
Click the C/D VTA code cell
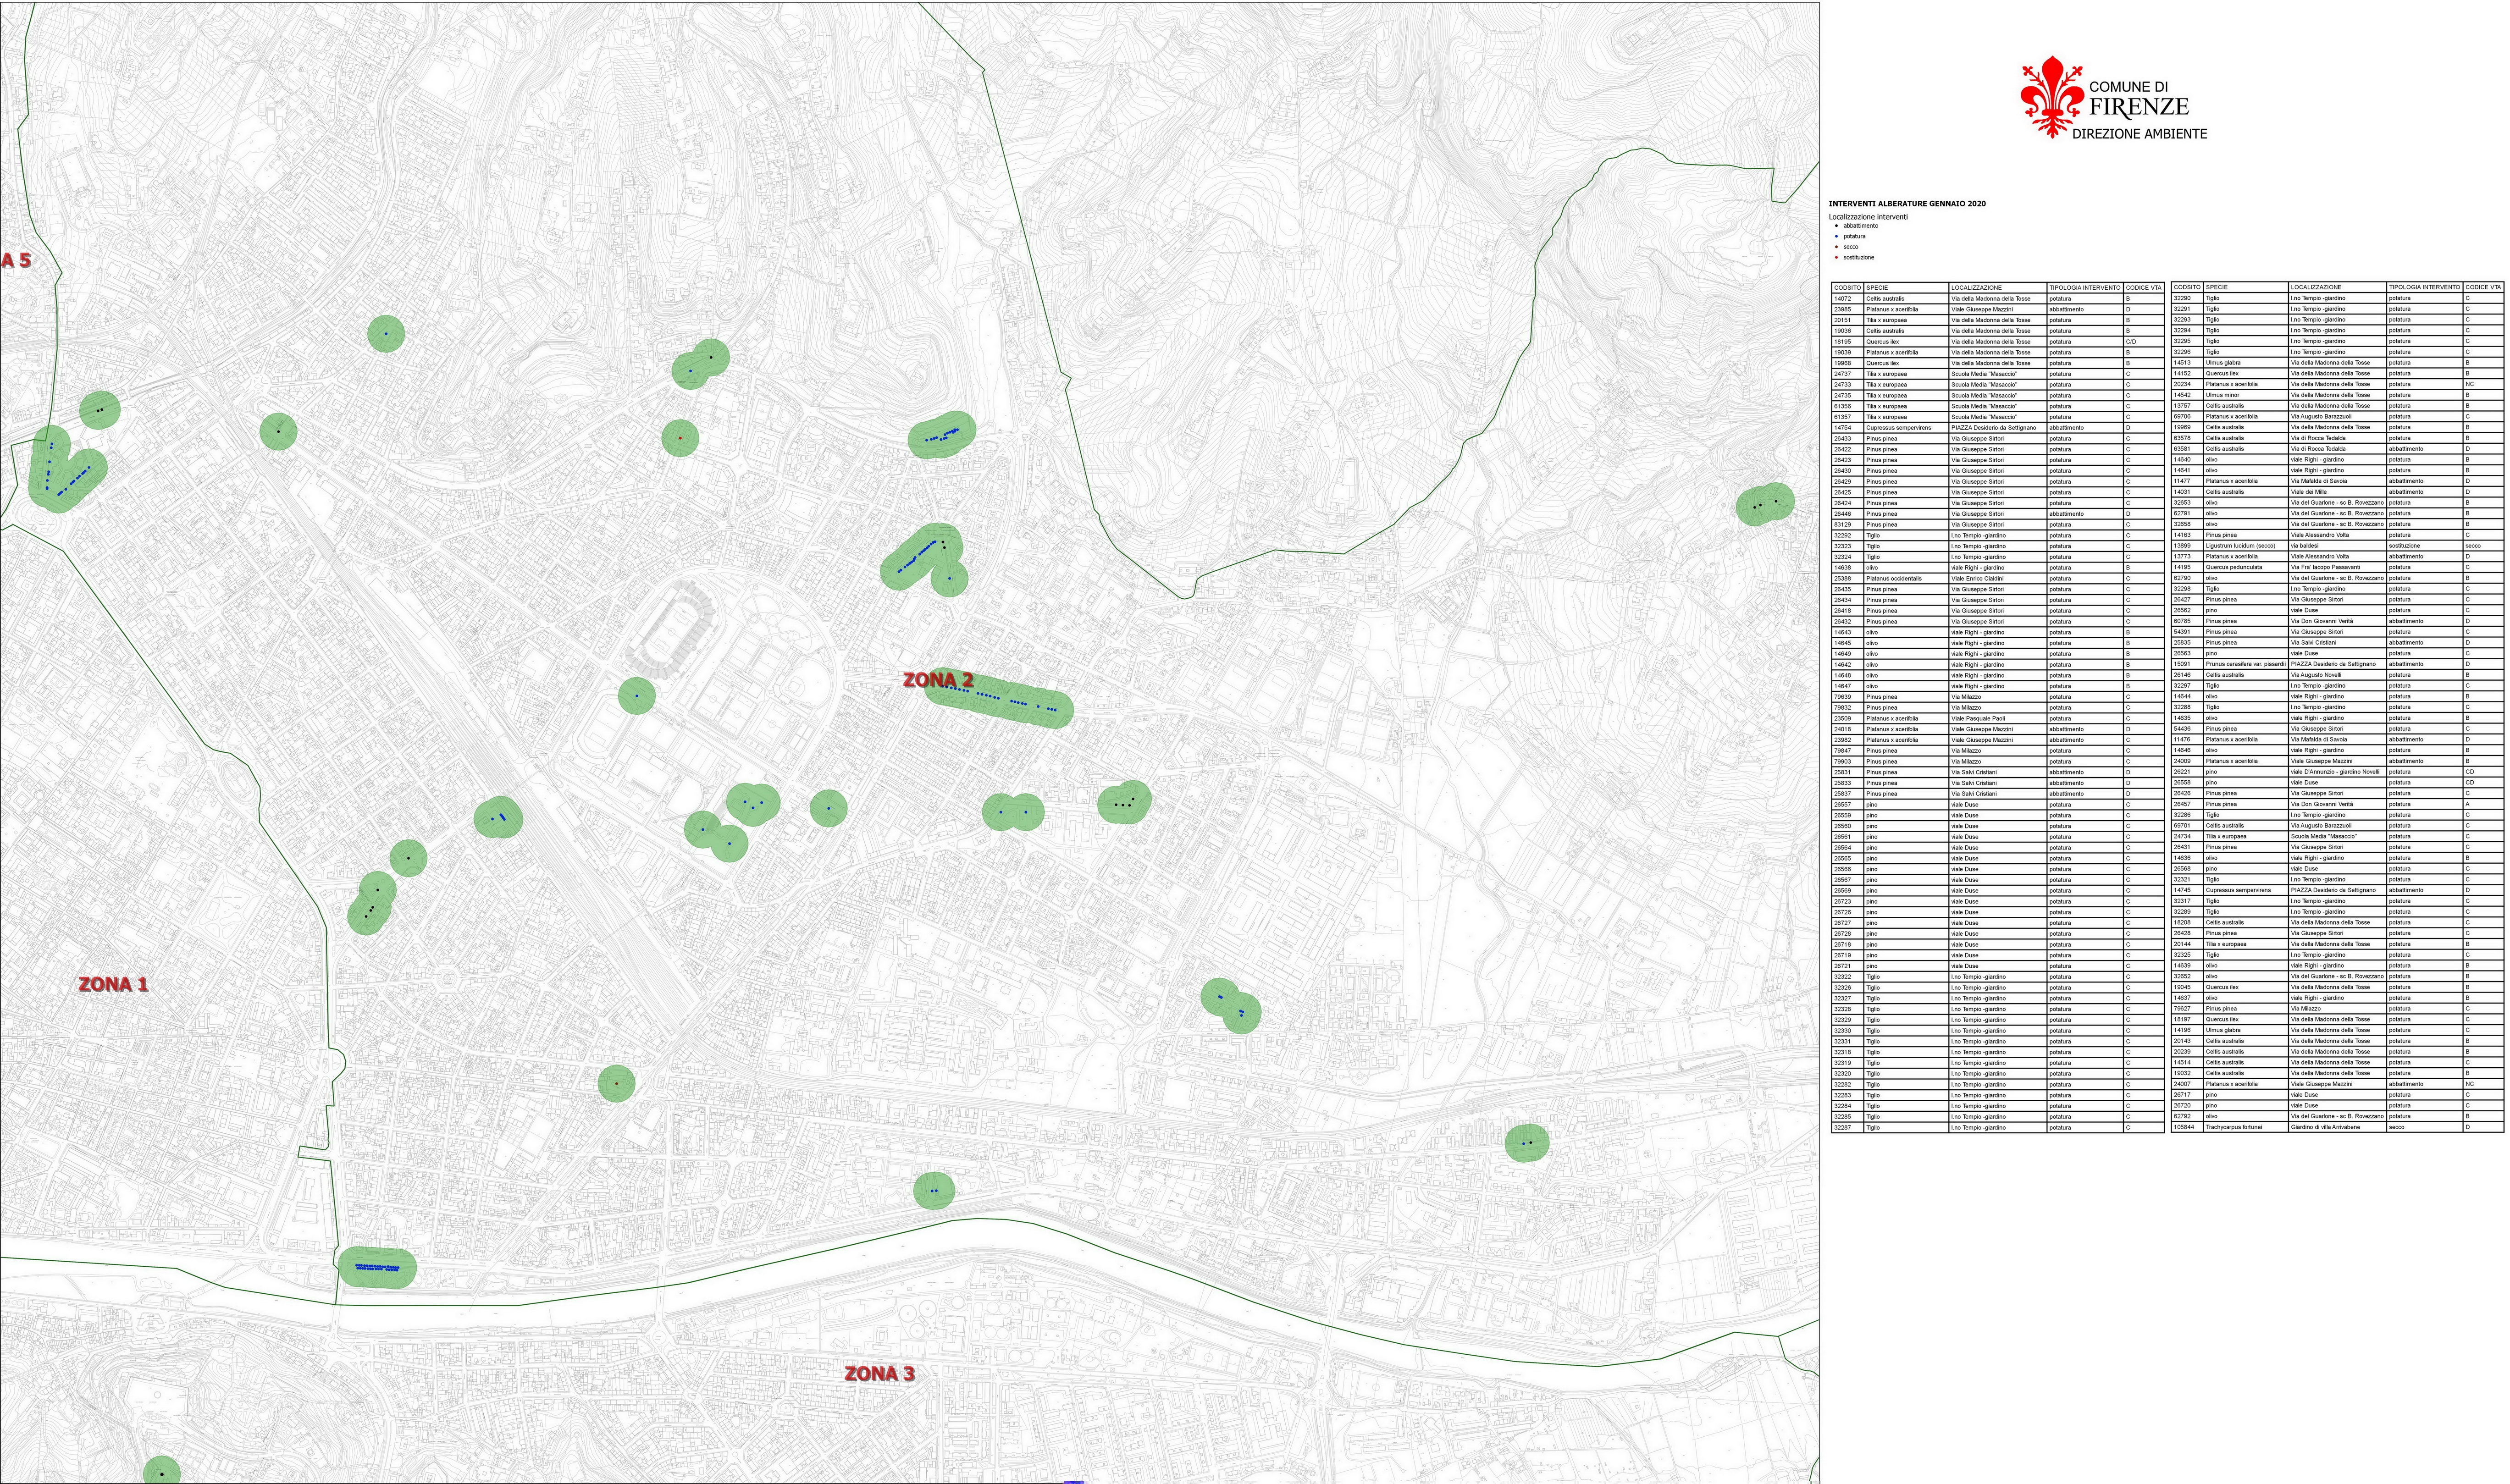pyautogui.click(x=2143, y=342)
